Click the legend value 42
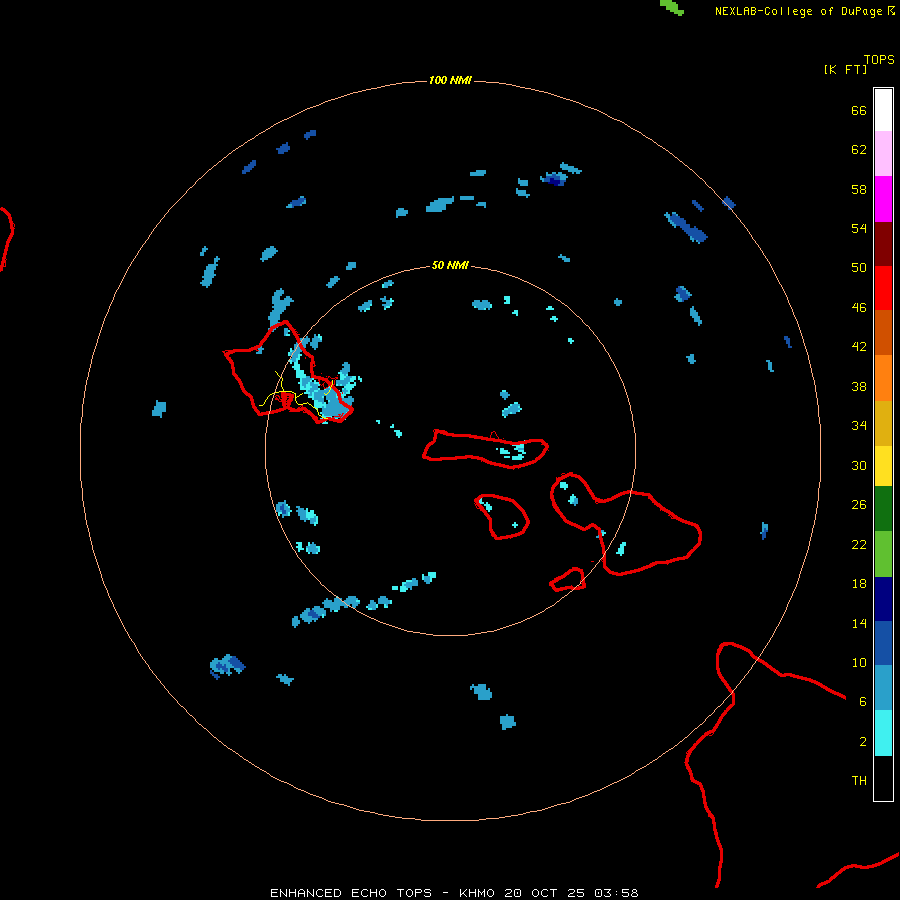The height and width of the screenshot is (900, 900). [x=859, y=347]
